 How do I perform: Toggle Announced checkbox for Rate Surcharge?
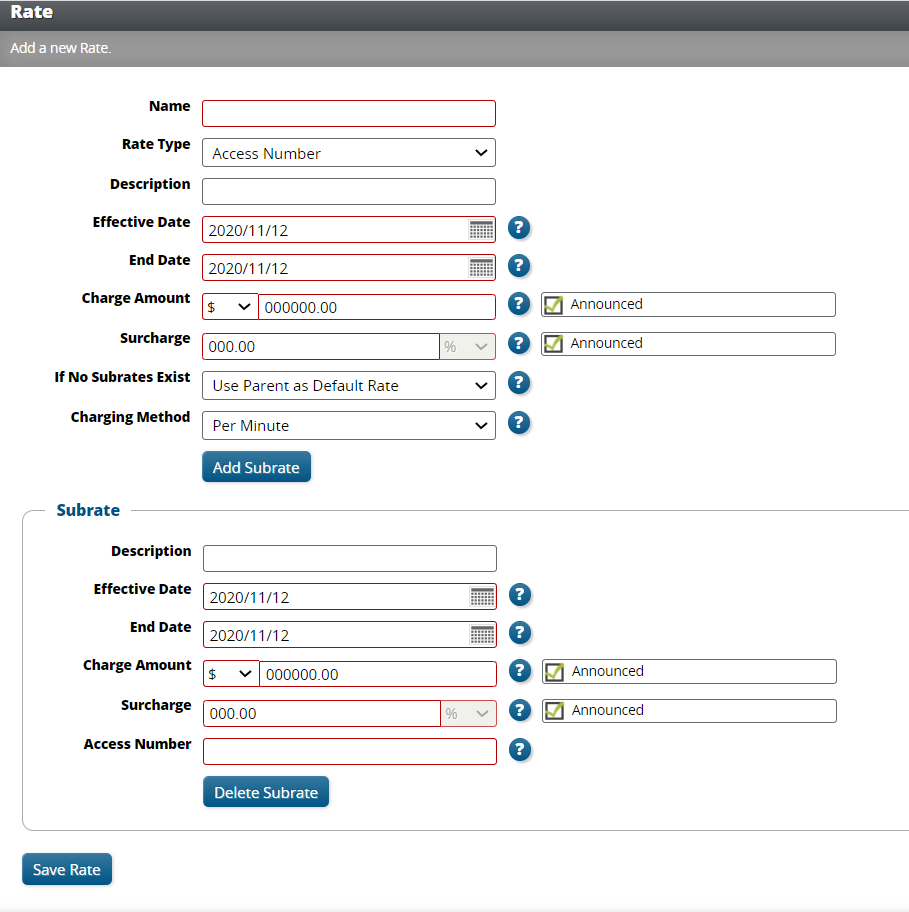[x=553, y=344]
